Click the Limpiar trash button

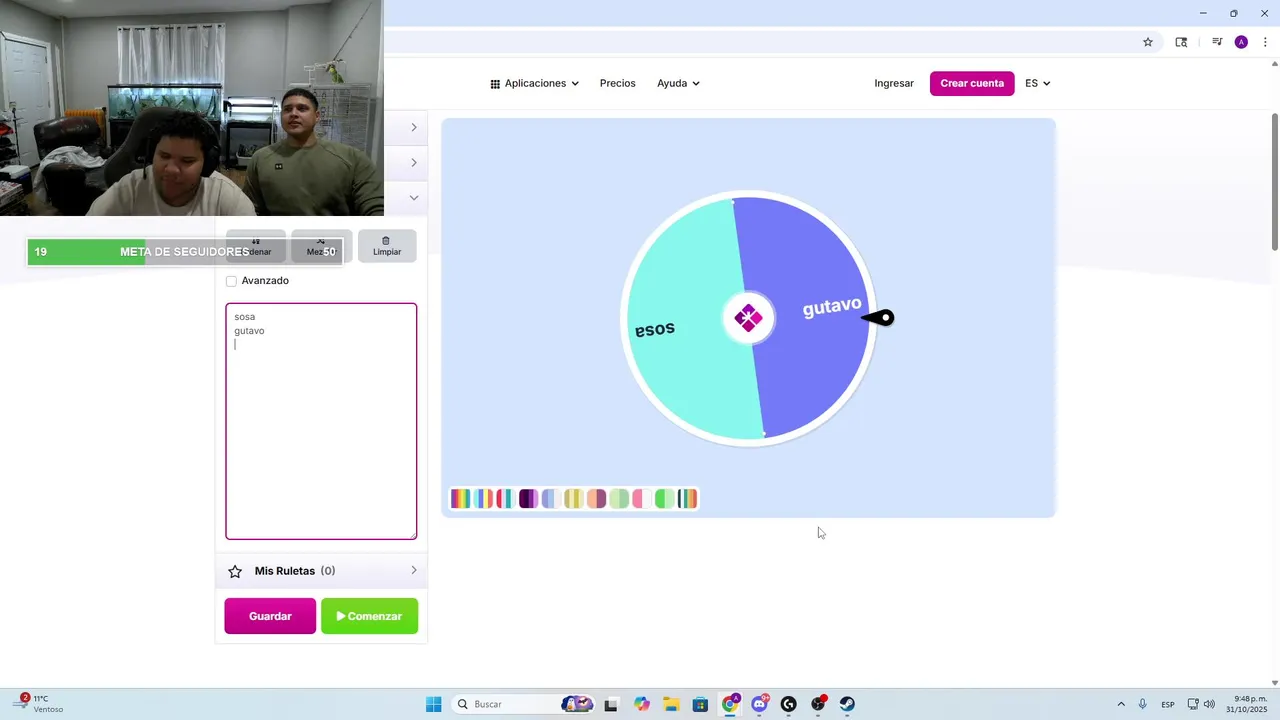coord(387,246)
